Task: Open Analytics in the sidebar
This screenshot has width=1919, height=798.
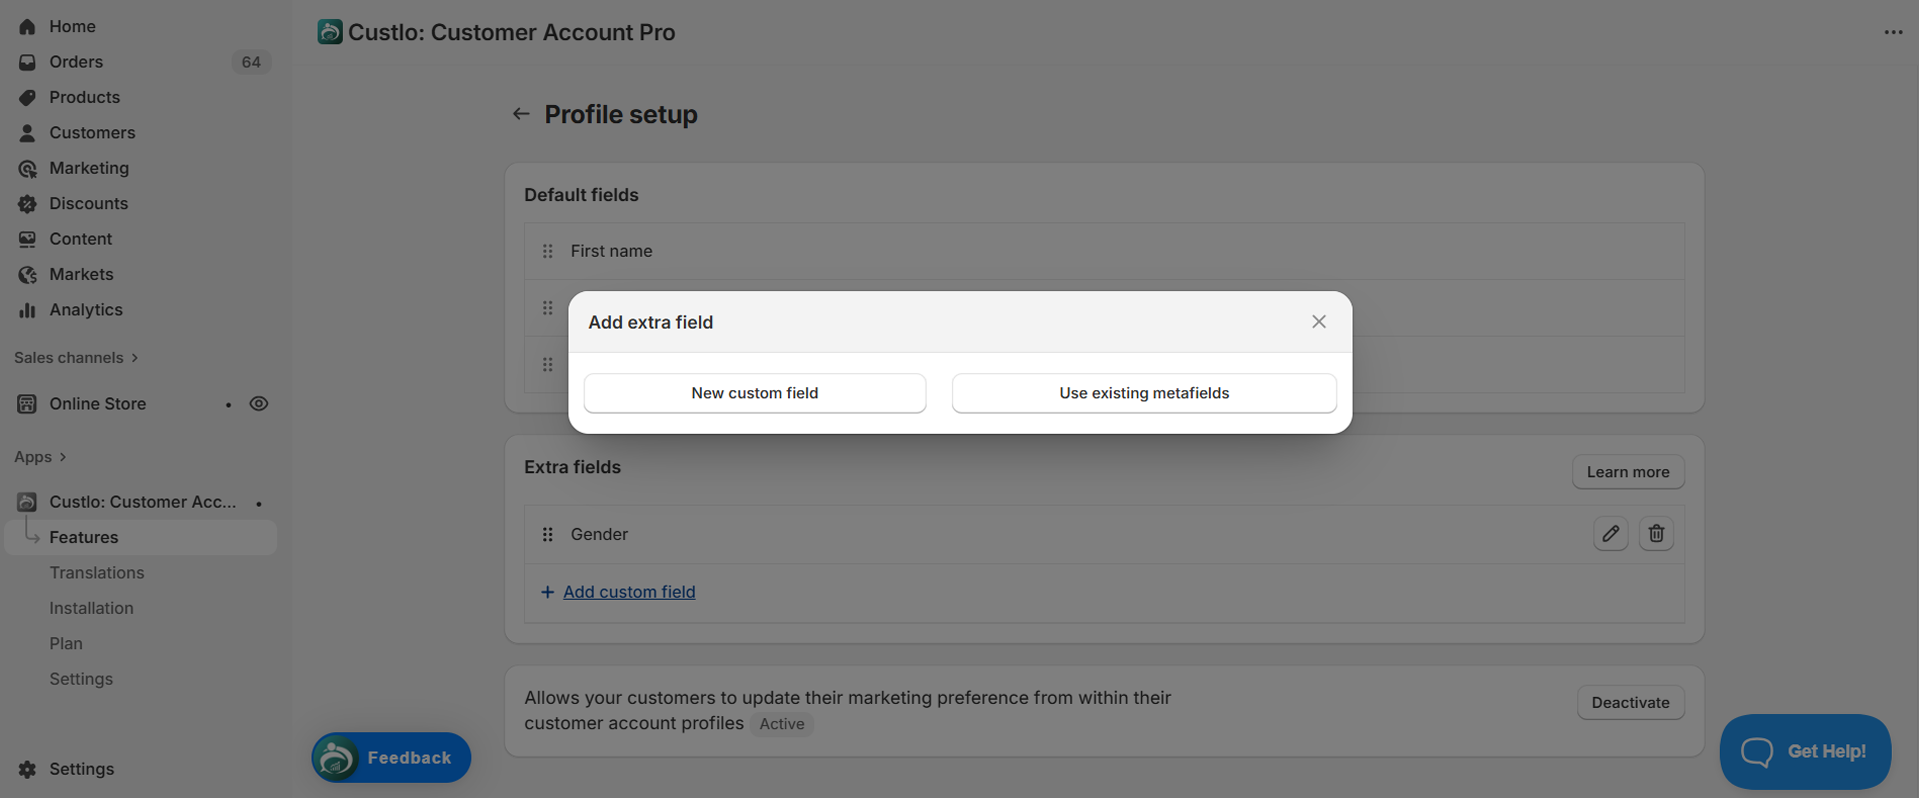Action: [x=86, y=310]
